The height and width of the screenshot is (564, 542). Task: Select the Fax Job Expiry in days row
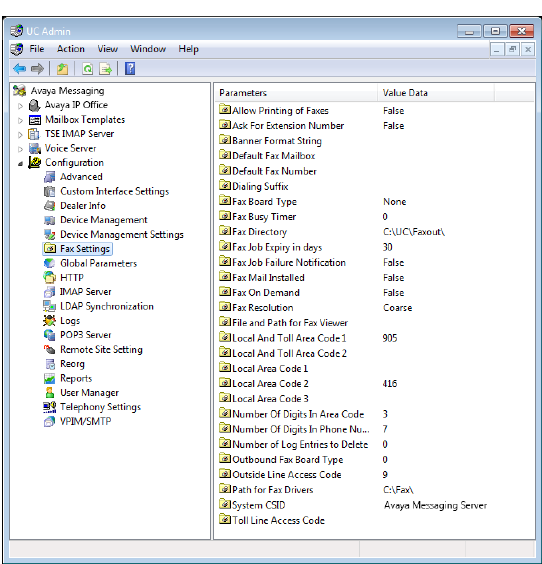(270, 247)
